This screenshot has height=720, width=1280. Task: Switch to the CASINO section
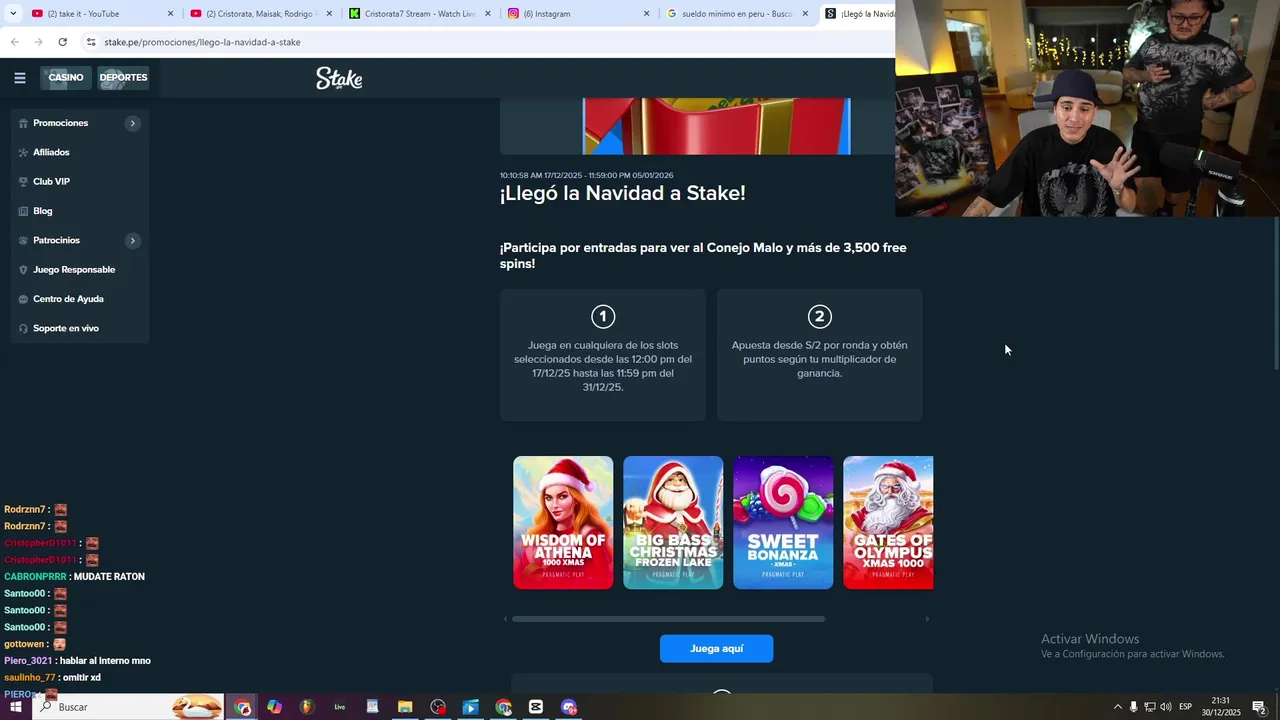(x=66, y=78)
